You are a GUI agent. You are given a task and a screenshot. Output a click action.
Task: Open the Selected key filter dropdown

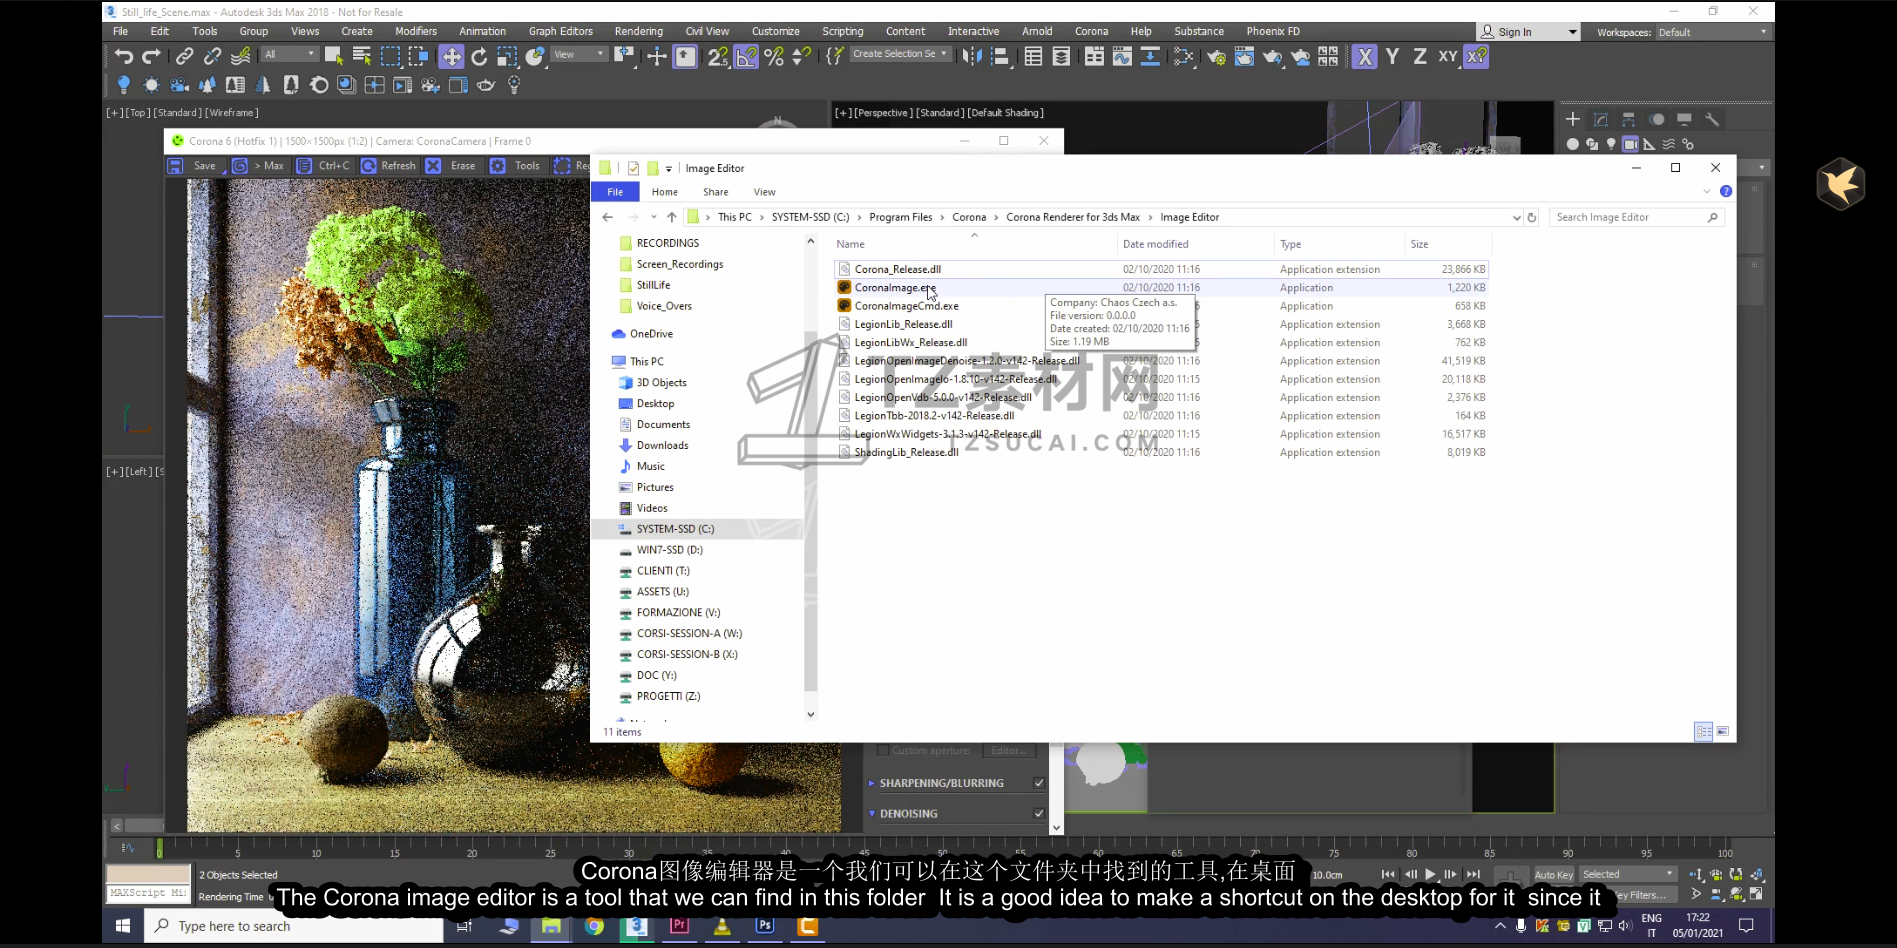[1628, 874]
